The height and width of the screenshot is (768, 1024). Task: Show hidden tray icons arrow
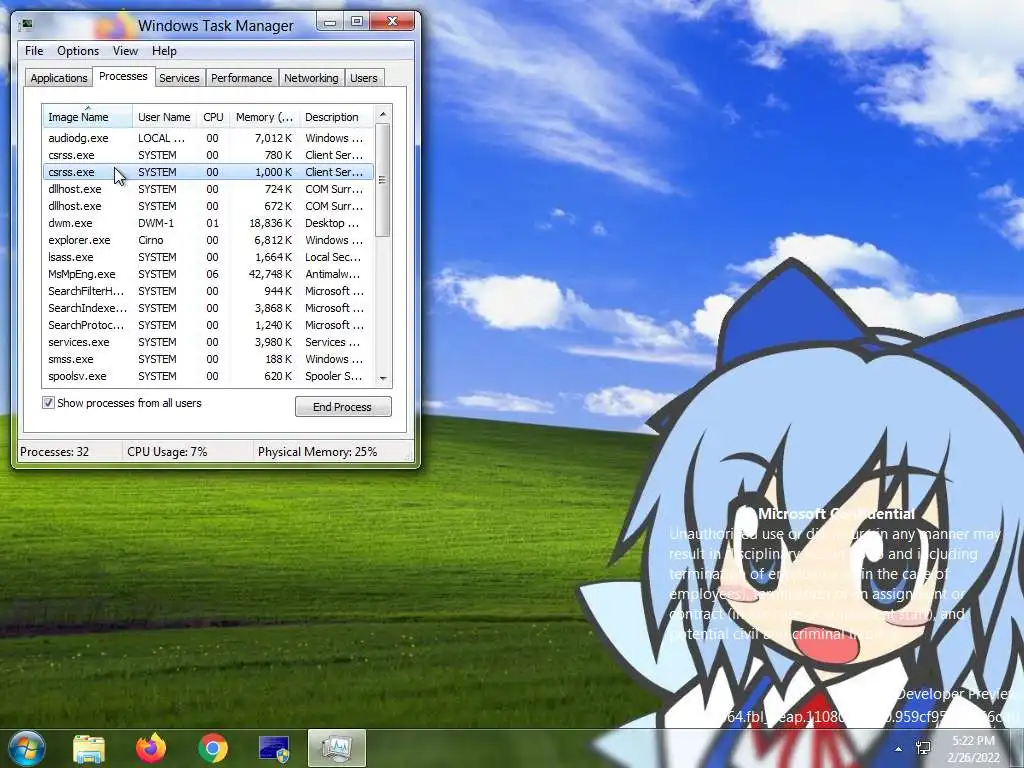tap(898, 749)
